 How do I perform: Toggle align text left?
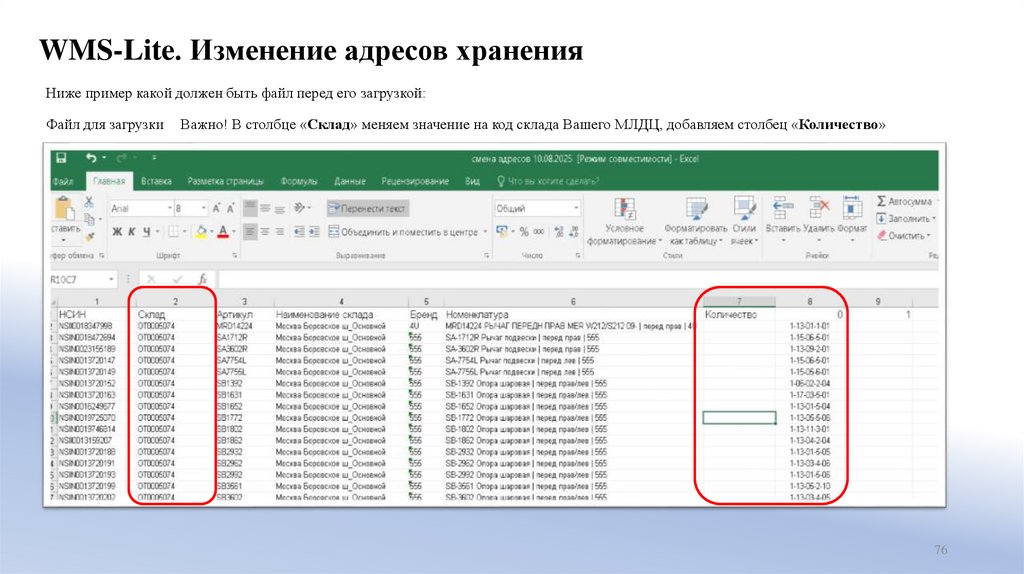250,231
